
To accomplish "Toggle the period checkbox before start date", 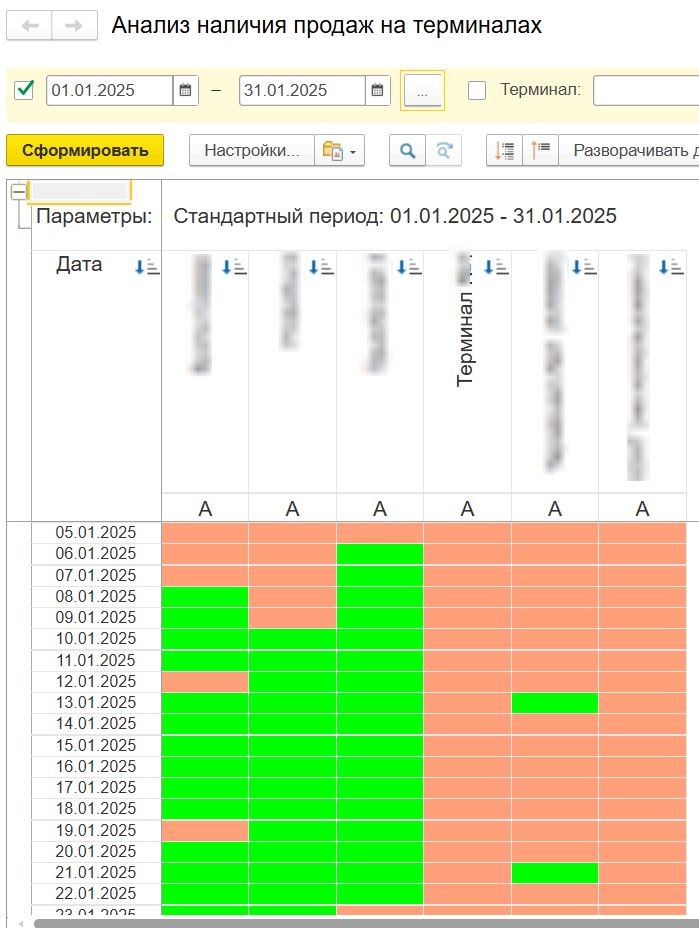I will point(24,91).
